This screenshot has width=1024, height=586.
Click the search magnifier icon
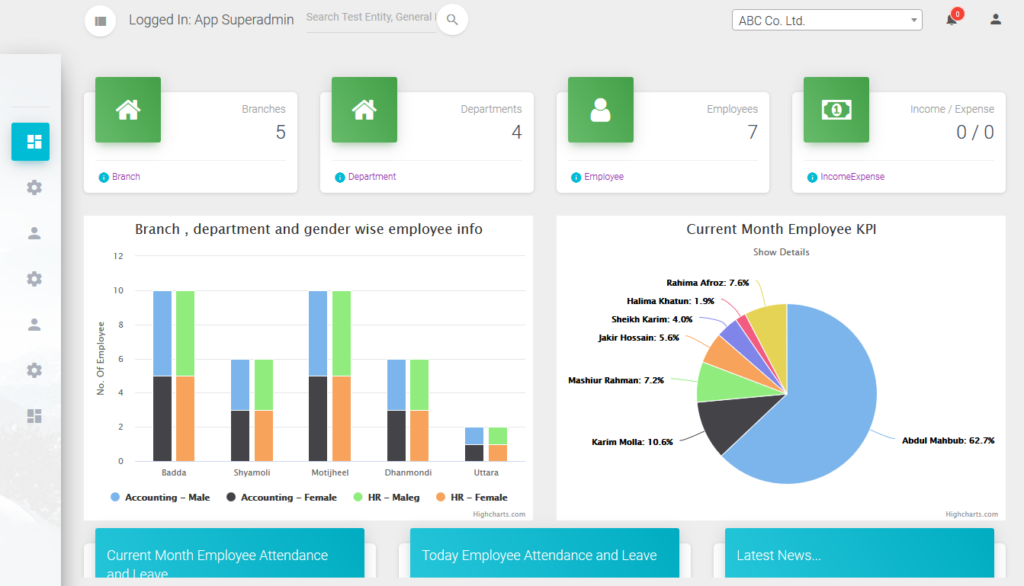coord(450,19)
